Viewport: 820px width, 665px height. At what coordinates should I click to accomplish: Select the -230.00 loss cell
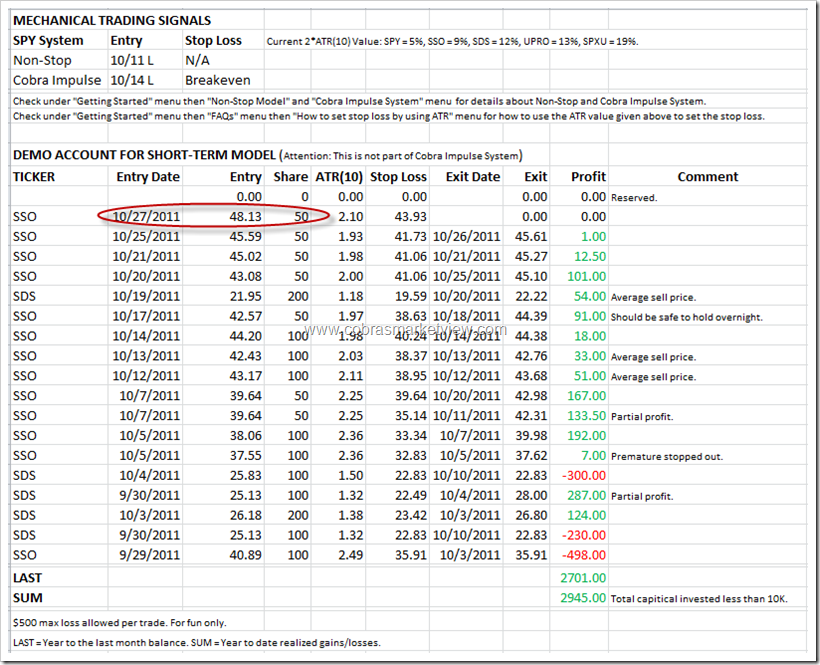coord(584,535)
